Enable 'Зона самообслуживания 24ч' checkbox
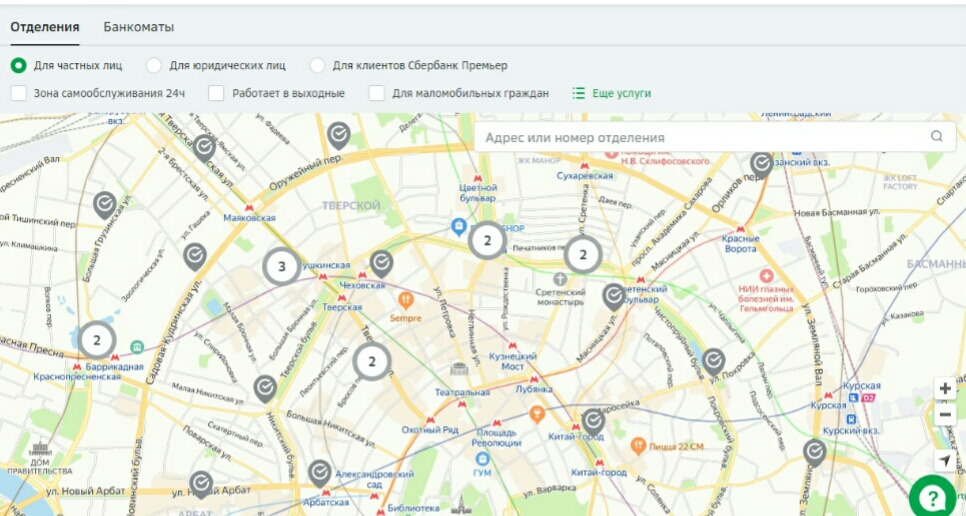Image resolution: width=966 pixels, height=516 pixels. coord(18,93)
